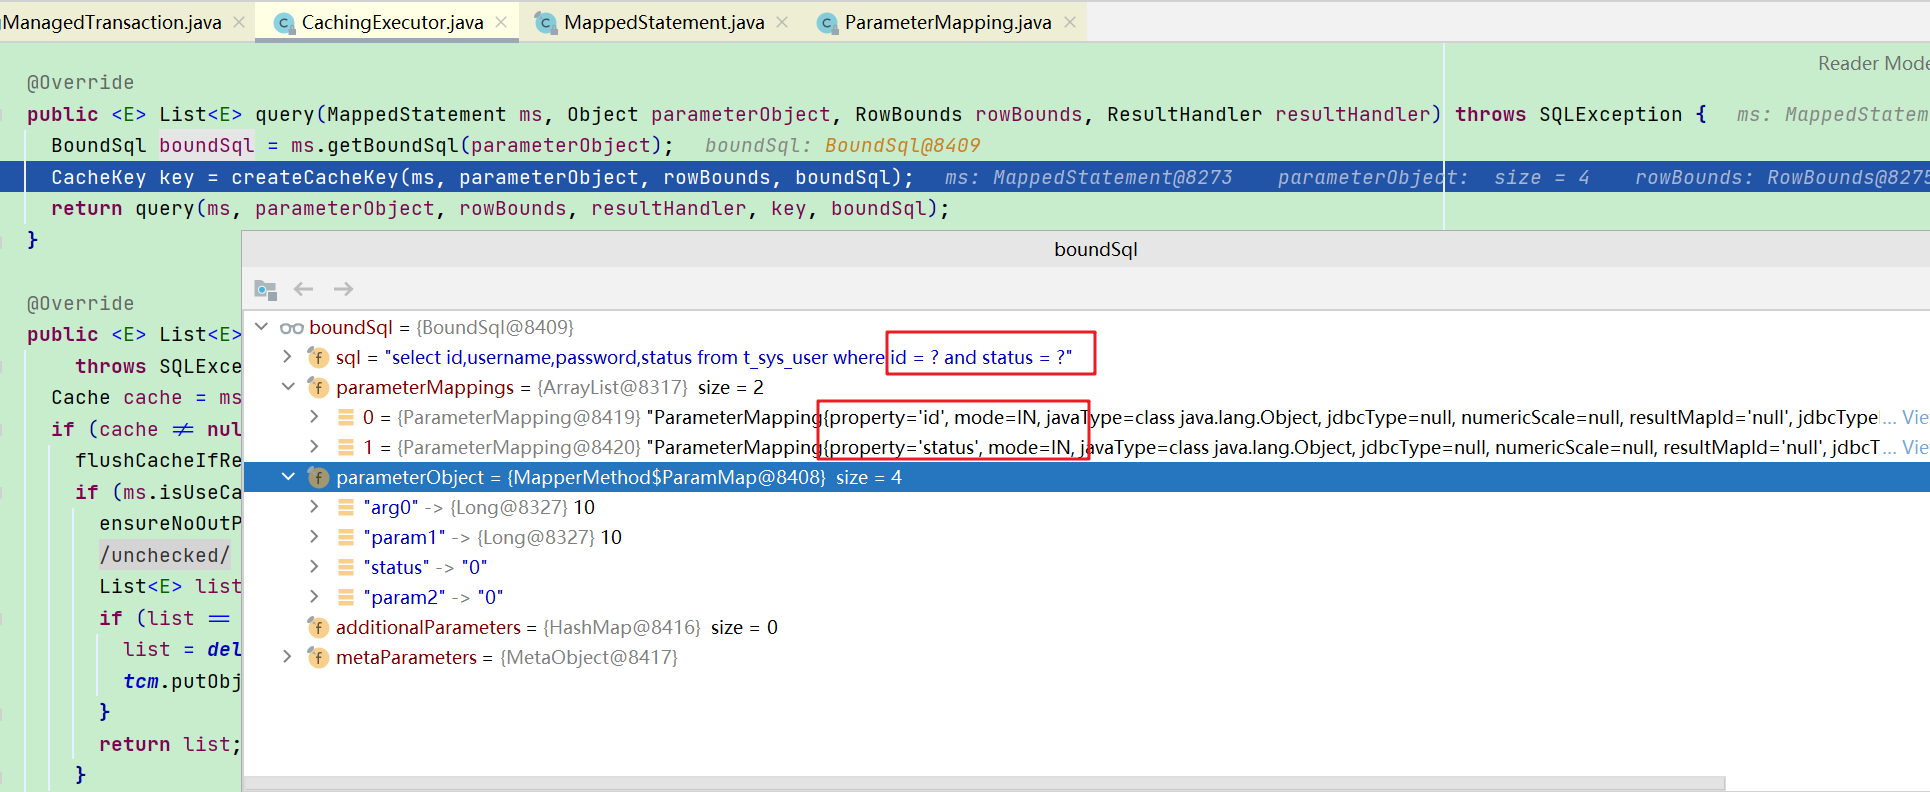Select the additionalParameters HashMap row

tap(1087, 627)
